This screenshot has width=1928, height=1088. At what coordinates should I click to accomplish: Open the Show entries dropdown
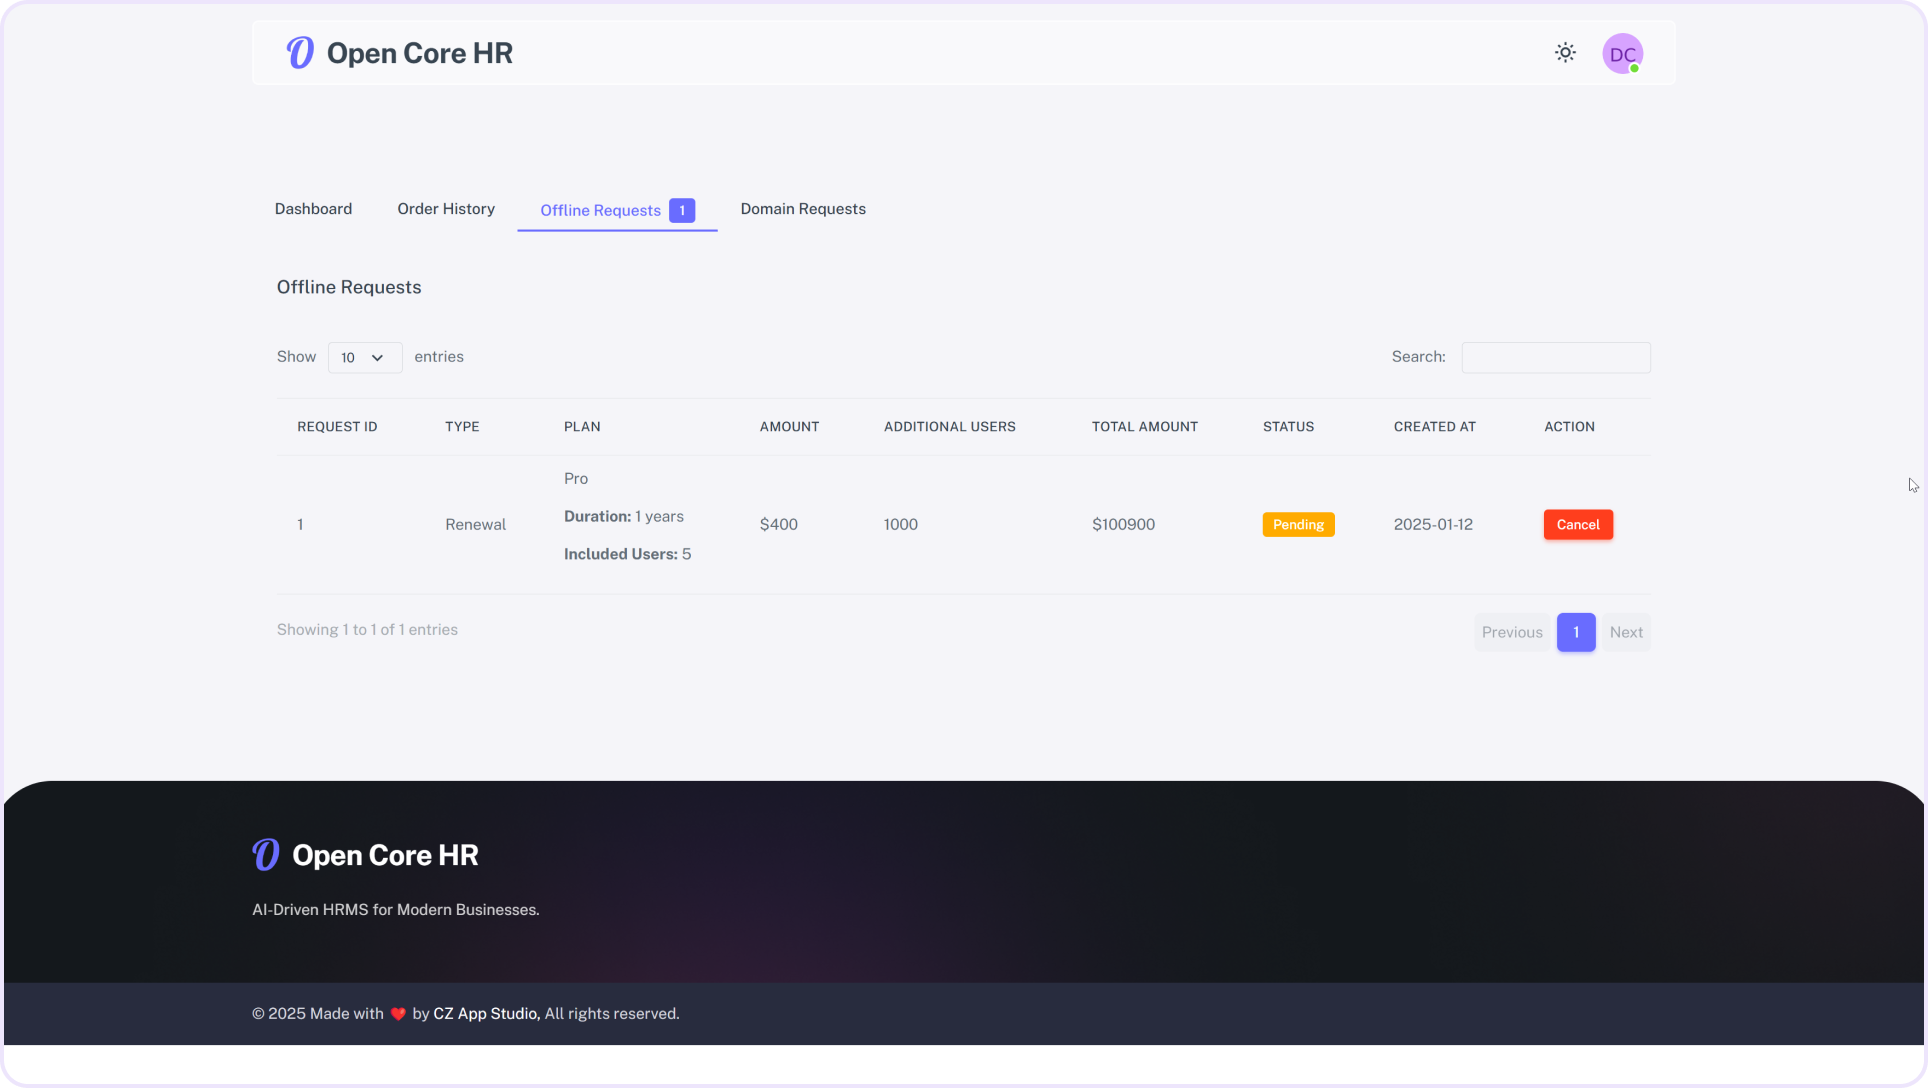[x=364, y=357]
